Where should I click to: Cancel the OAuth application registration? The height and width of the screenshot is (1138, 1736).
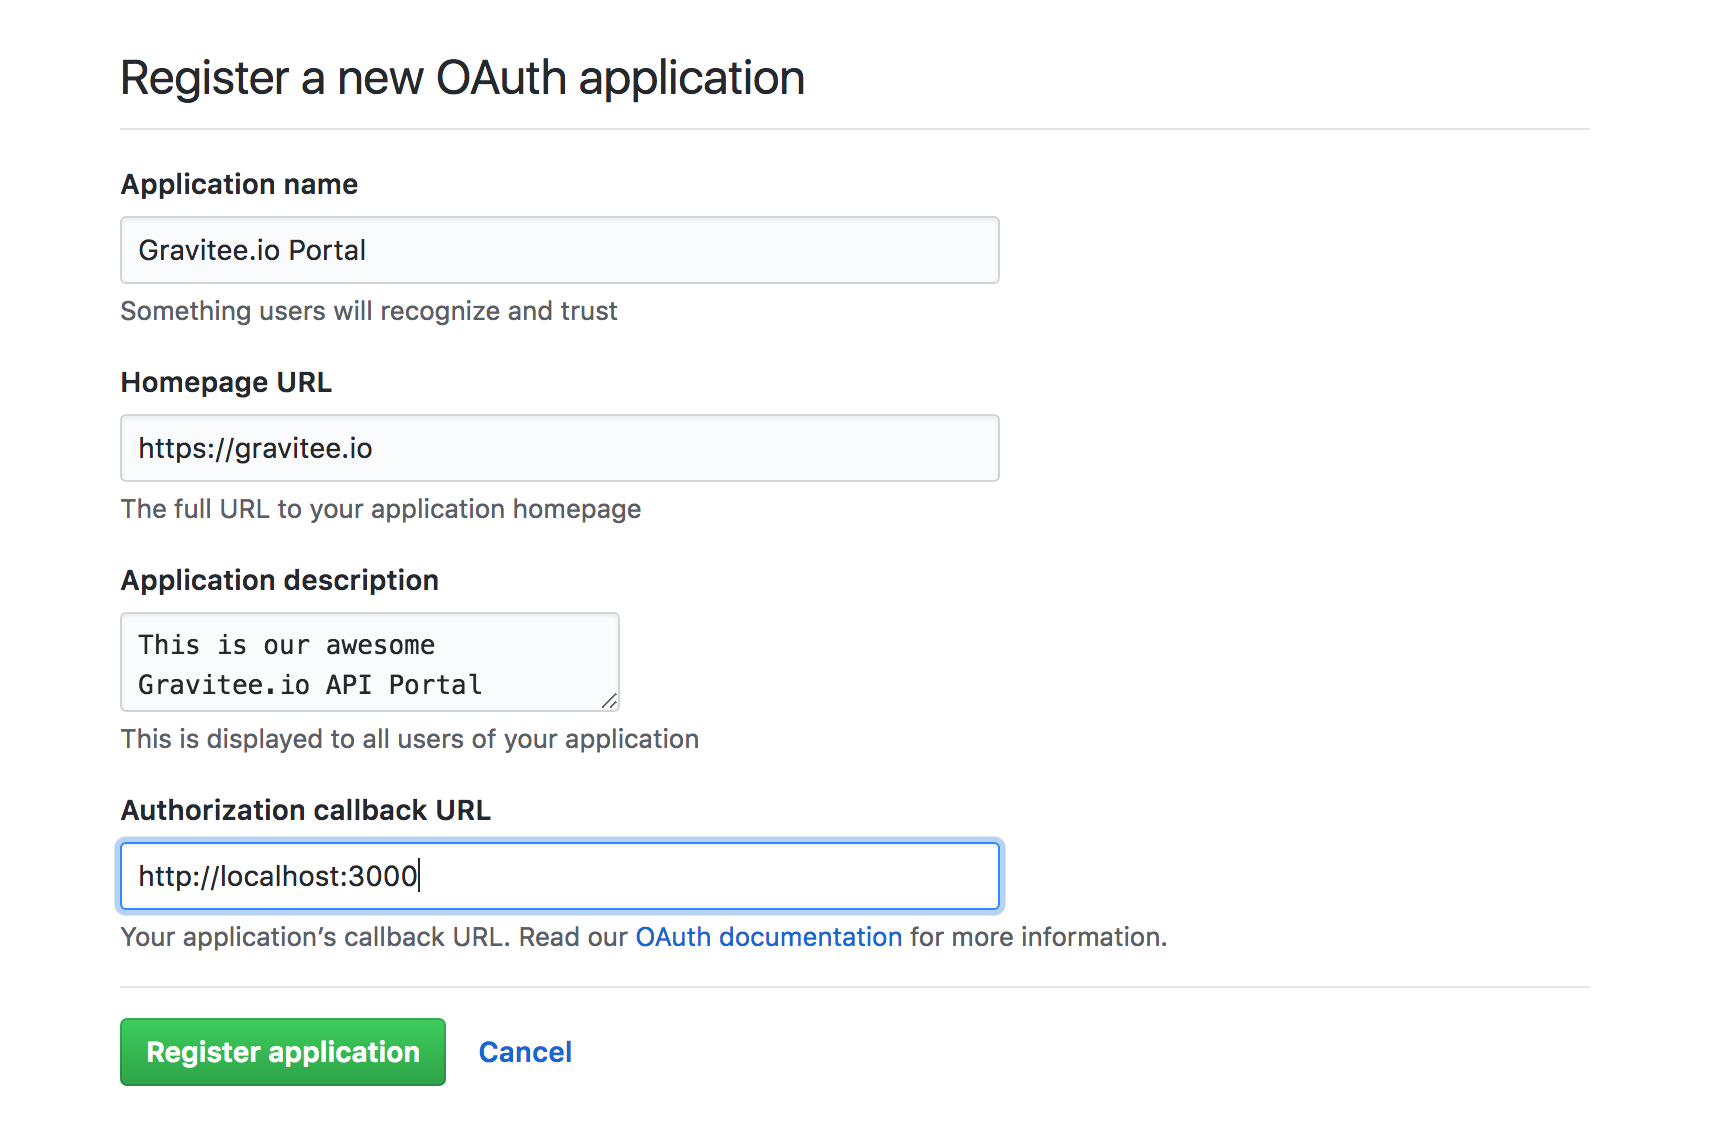click(x=525, y=1052)
